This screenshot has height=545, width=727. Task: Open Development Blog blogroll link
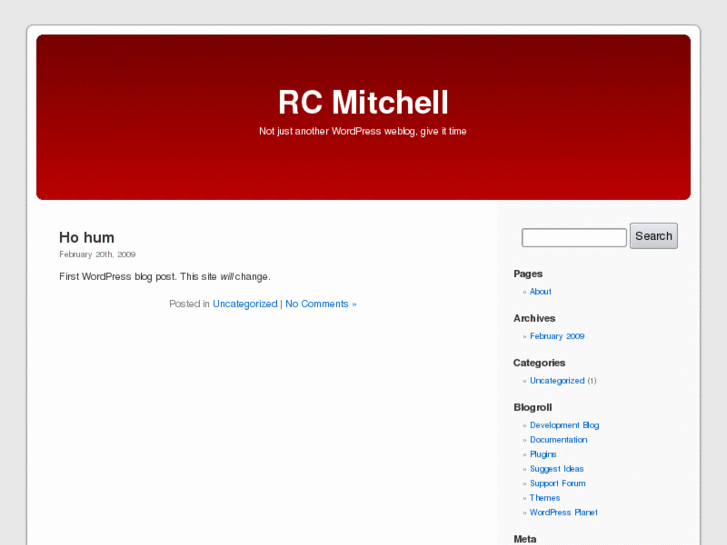pyautogui.click(x=564, y=425)
